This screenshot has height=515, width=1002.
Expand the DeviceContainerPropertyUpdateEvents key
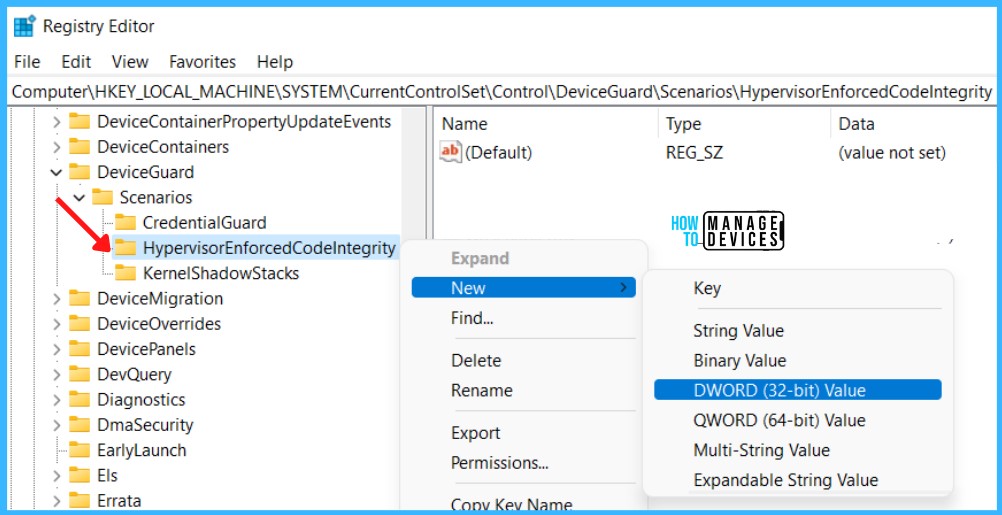click(57, 122)
